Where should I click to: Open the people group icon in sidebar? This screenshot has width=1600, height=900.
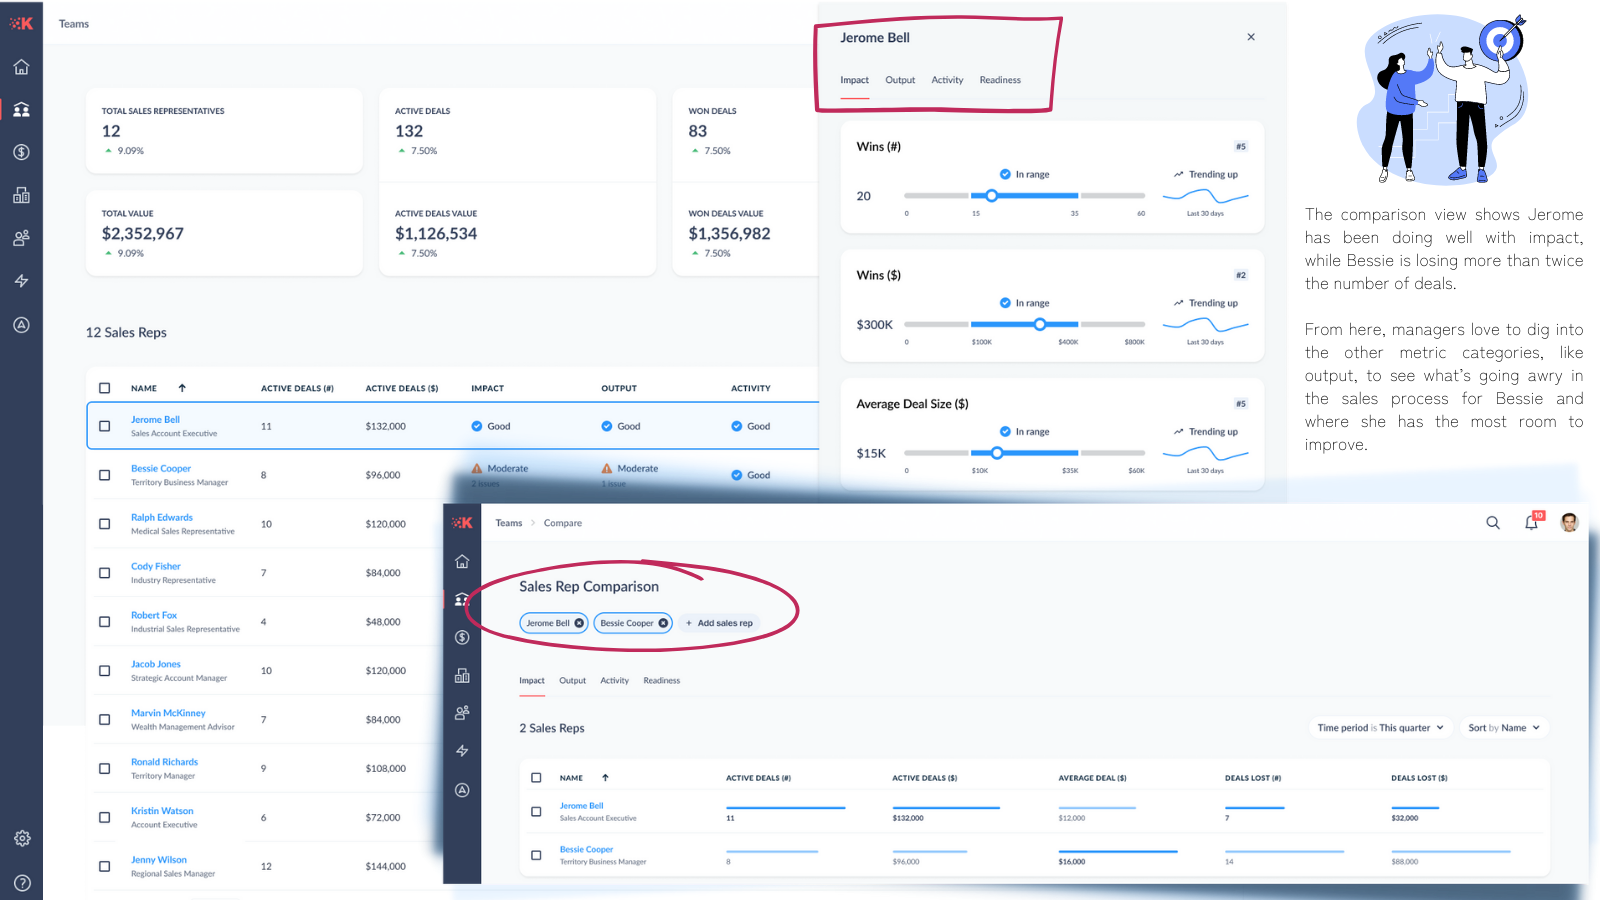[22, 237]
